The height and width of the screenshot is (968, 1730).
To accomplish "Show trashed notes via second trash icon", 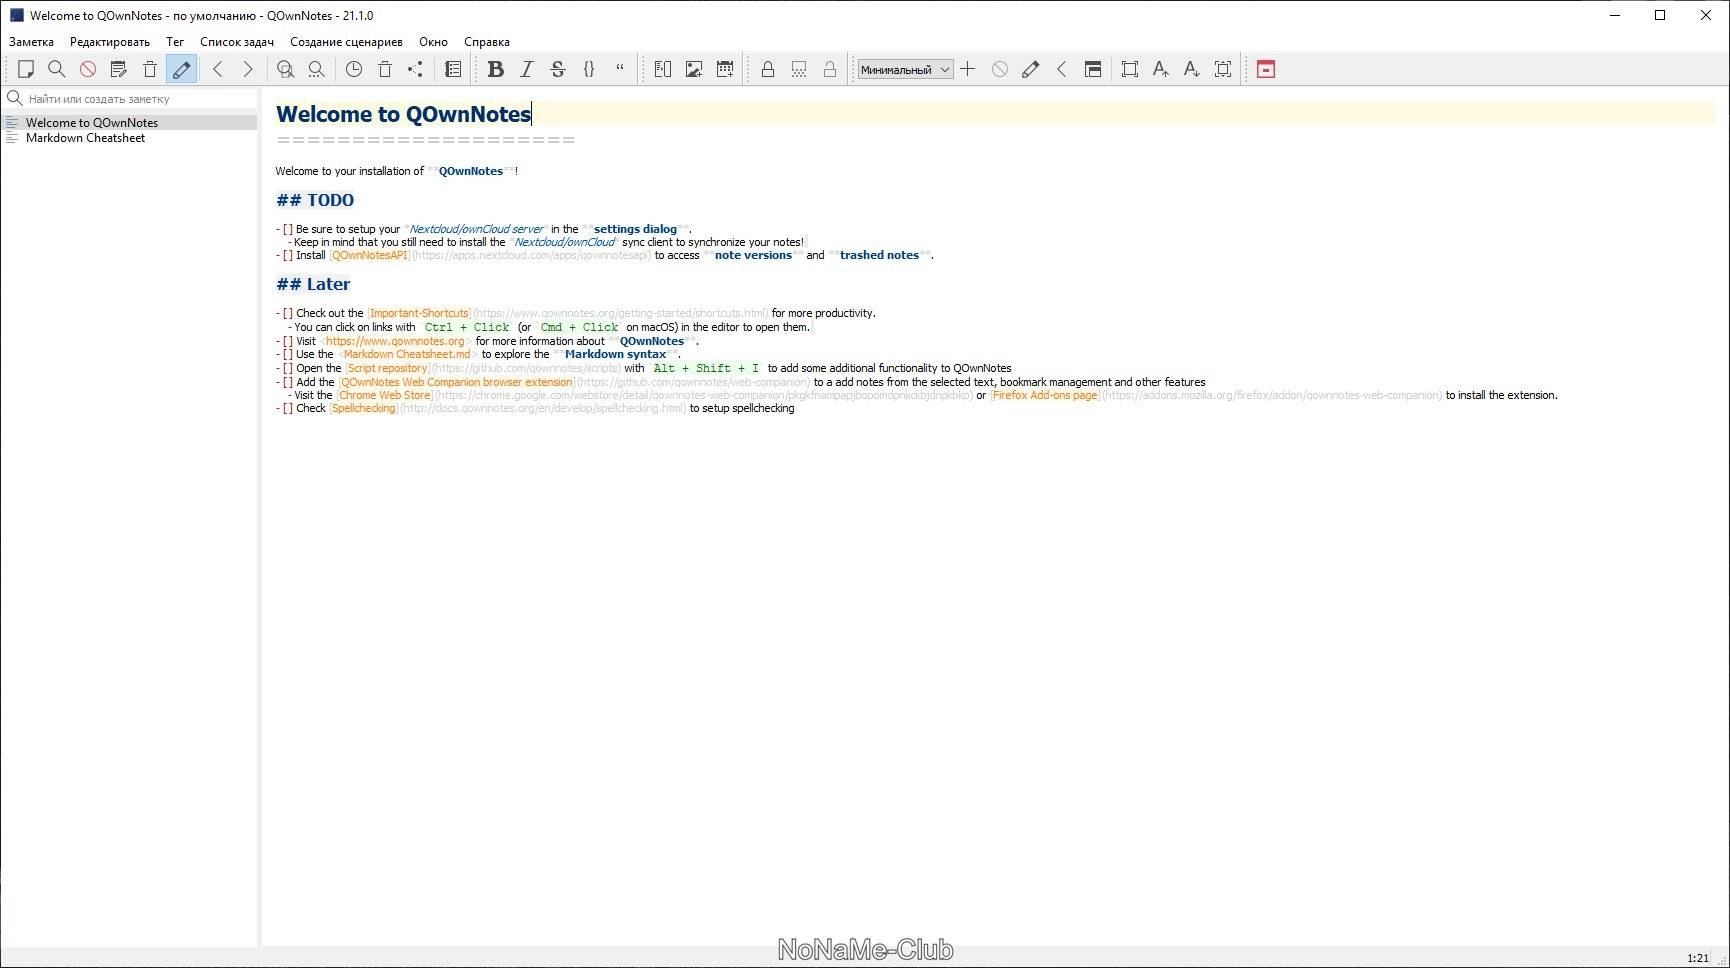I will (385, 69).
